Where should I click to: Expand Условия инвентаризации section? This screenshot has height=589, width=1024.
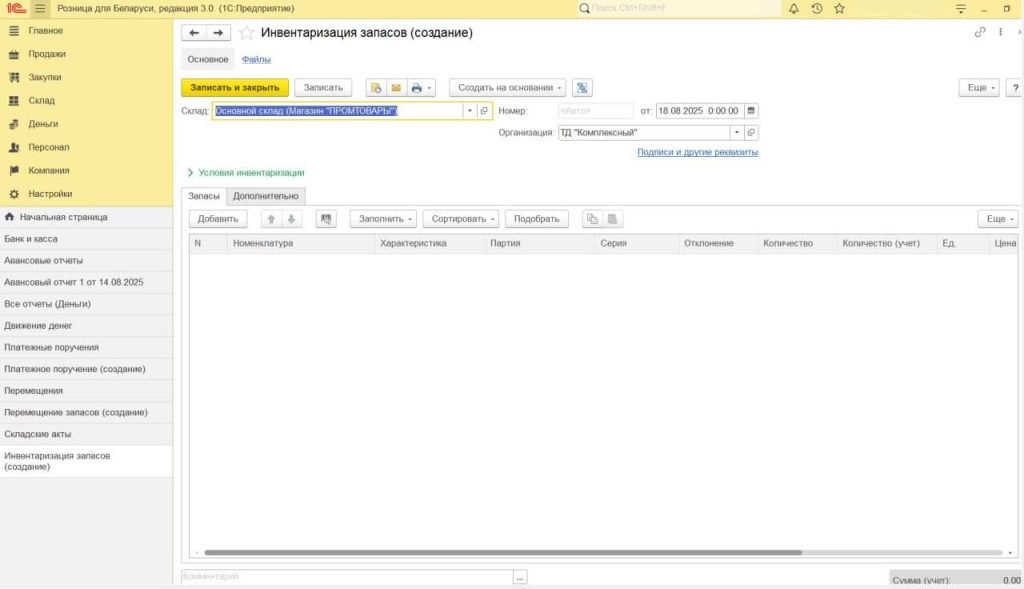pos(246,173)
